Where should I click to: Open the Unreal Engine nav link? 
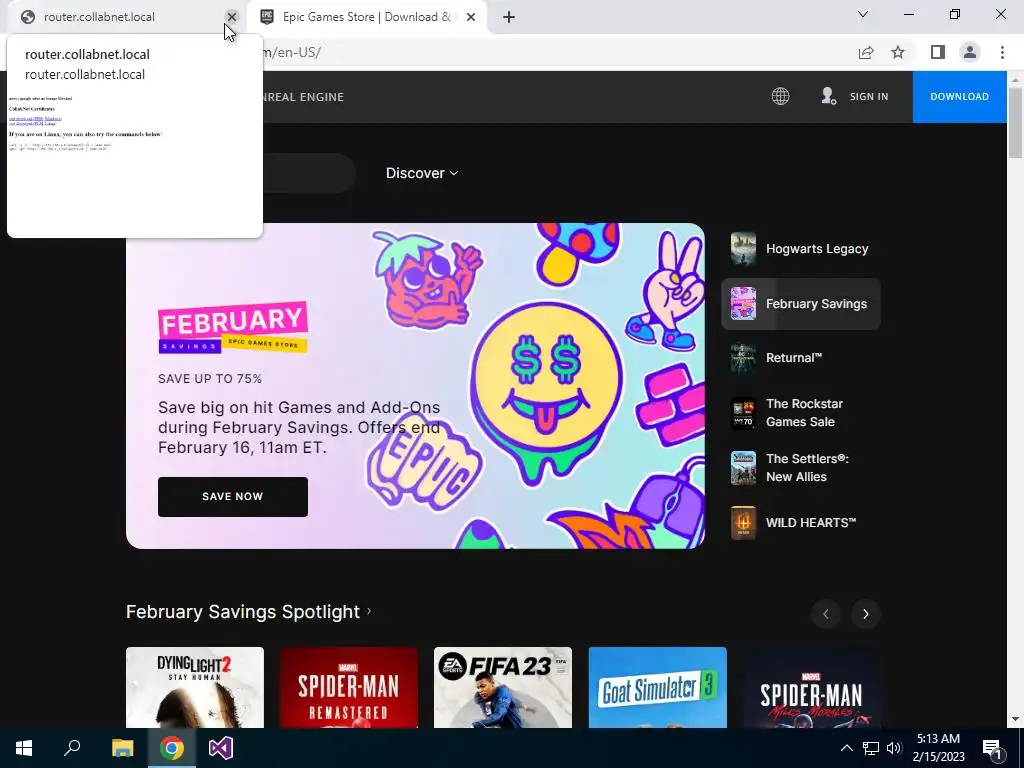click(x=304, y=97)
